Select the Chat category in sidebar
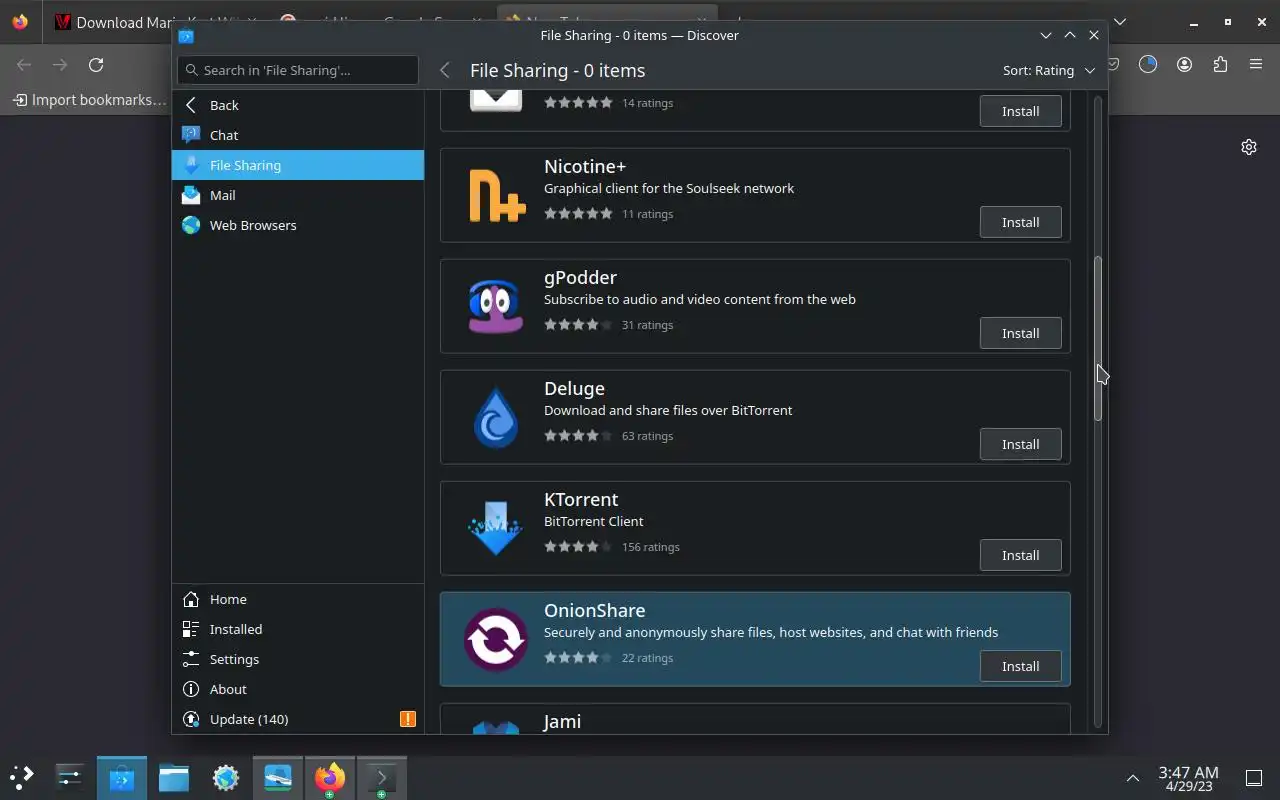1280x800 pixels. [298, 135]
